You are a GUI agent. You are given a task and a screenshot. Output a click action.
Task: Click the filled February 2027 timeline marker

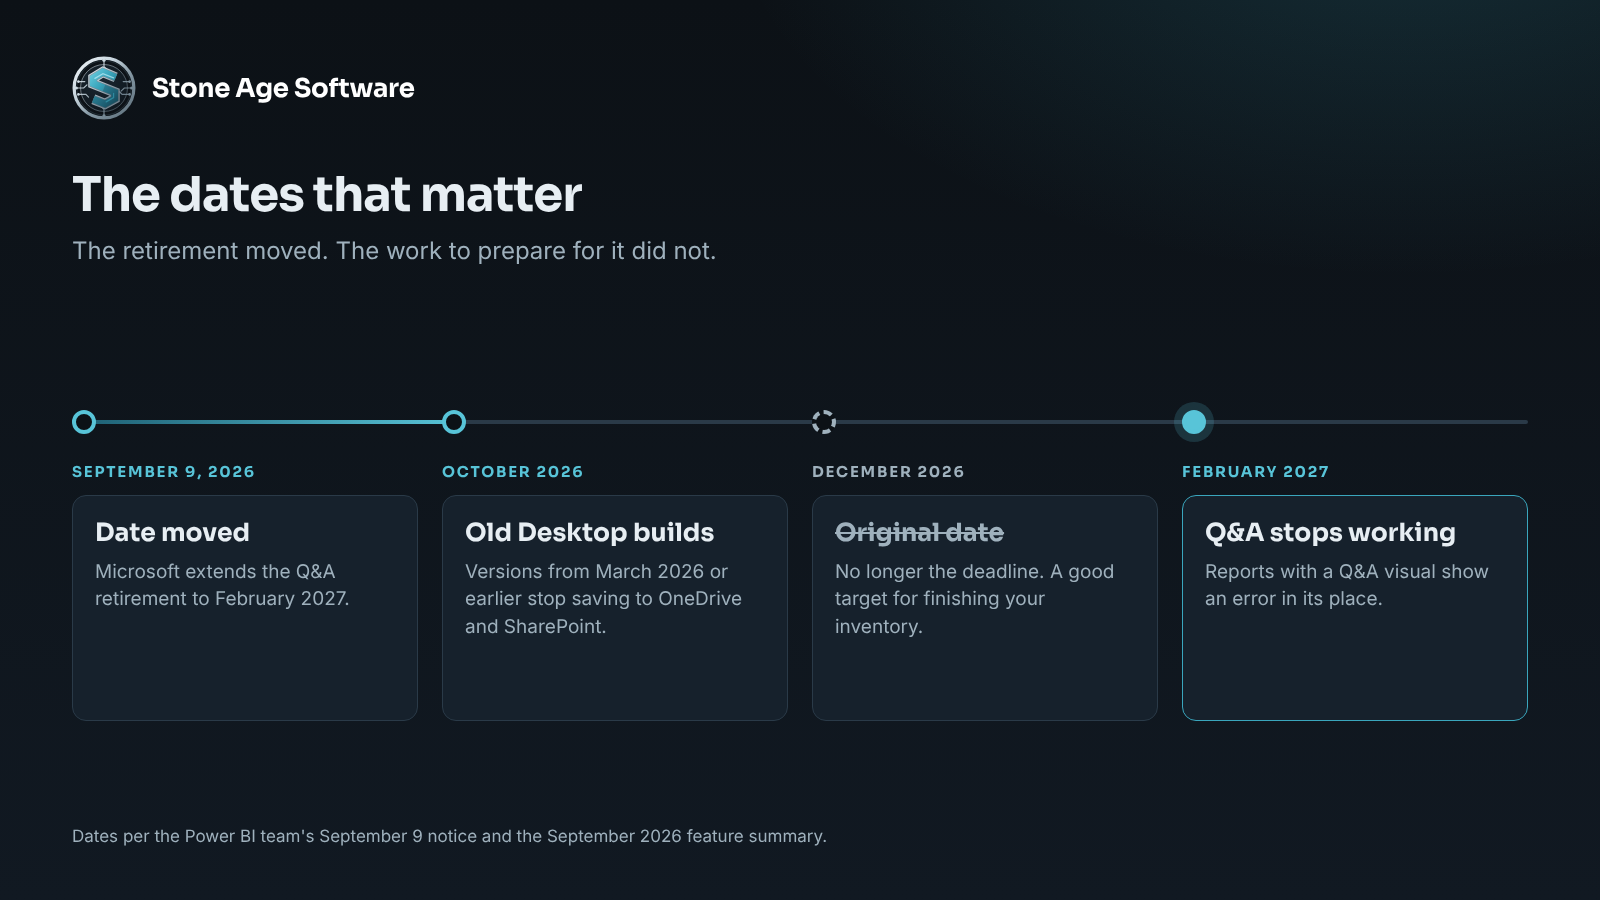(x=1194, y=422)
